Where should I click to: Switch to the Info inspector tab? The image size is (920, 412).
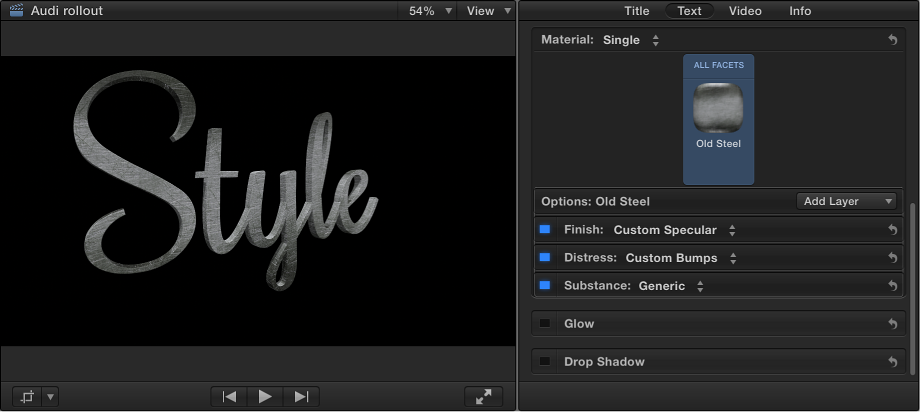pos(800,11)
